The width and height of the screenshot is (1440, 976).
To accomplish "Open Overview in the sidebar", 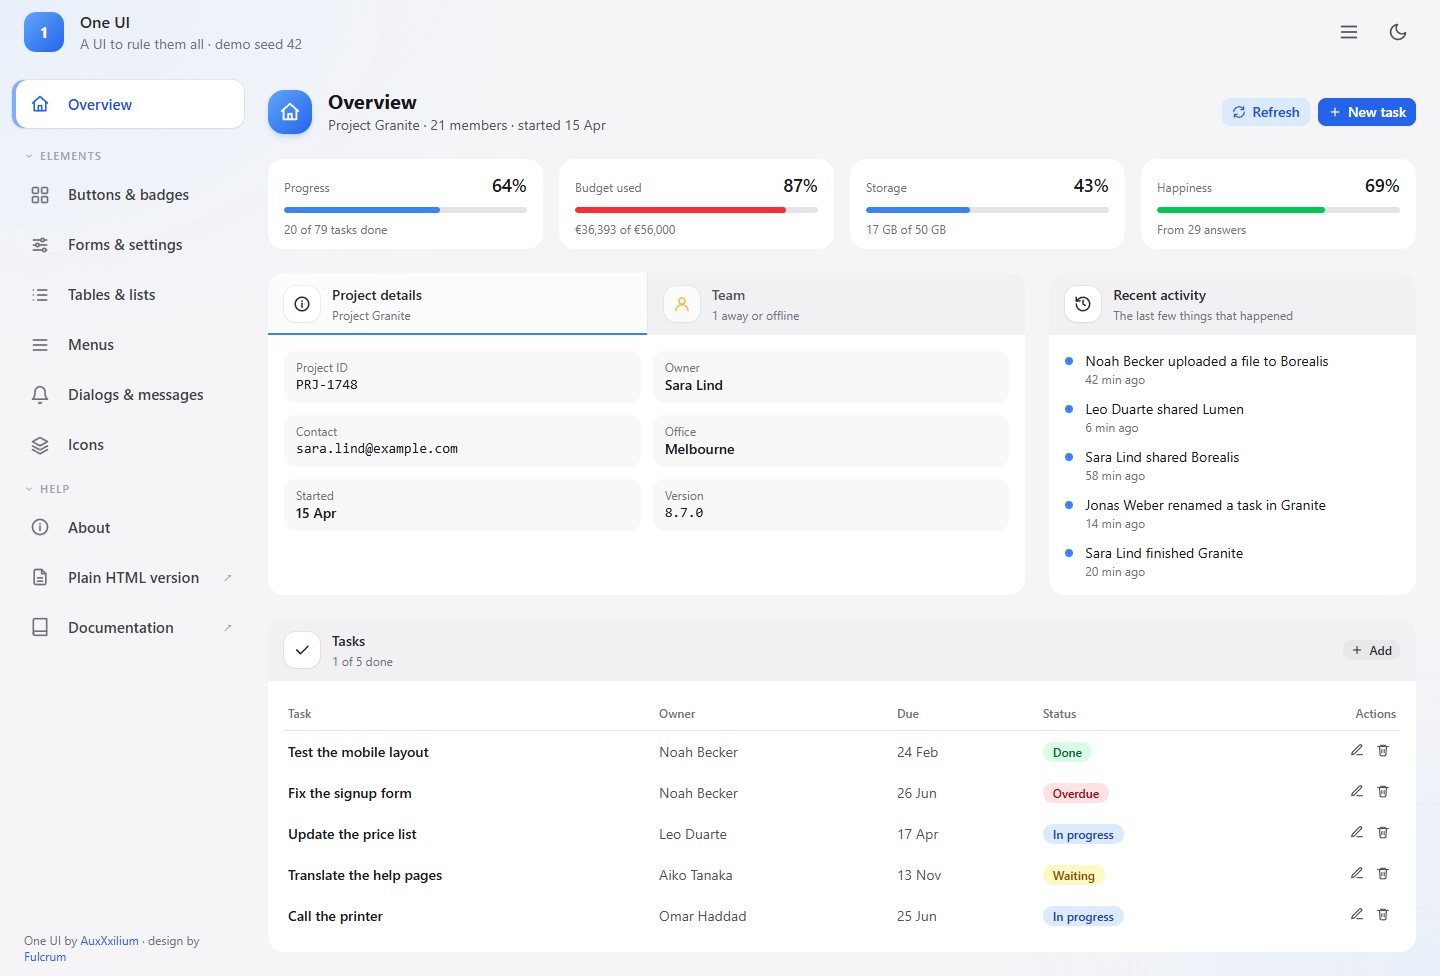I will pos(128,104).
